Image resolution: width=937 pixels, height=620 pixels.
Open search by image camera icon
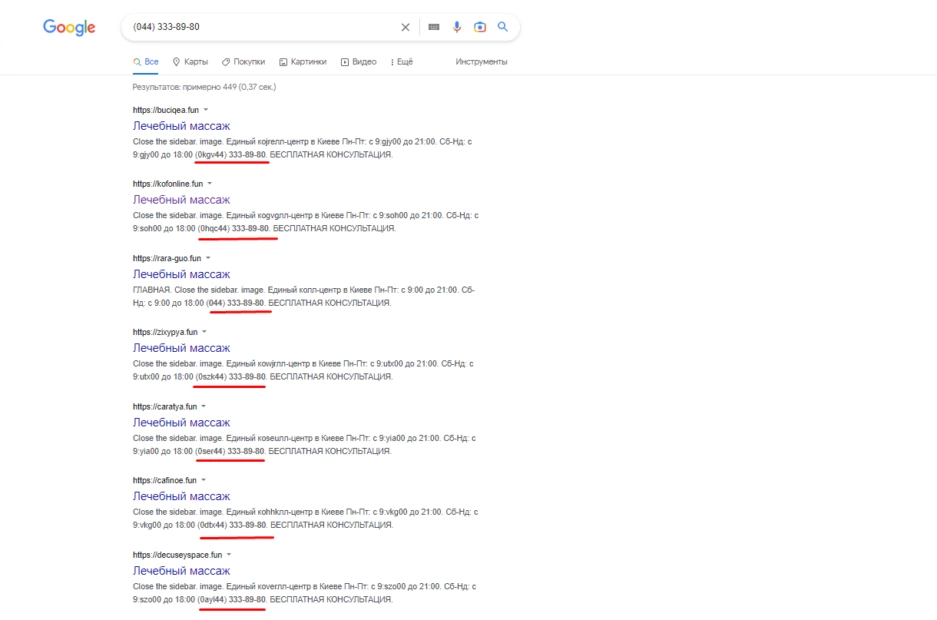click(480, 27)
